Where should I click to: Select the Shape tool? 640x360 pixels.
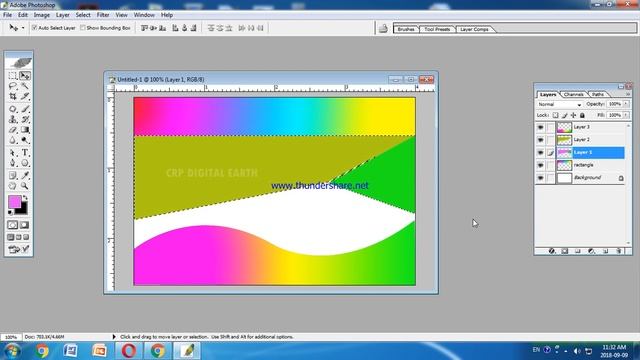tap(25, 163)
